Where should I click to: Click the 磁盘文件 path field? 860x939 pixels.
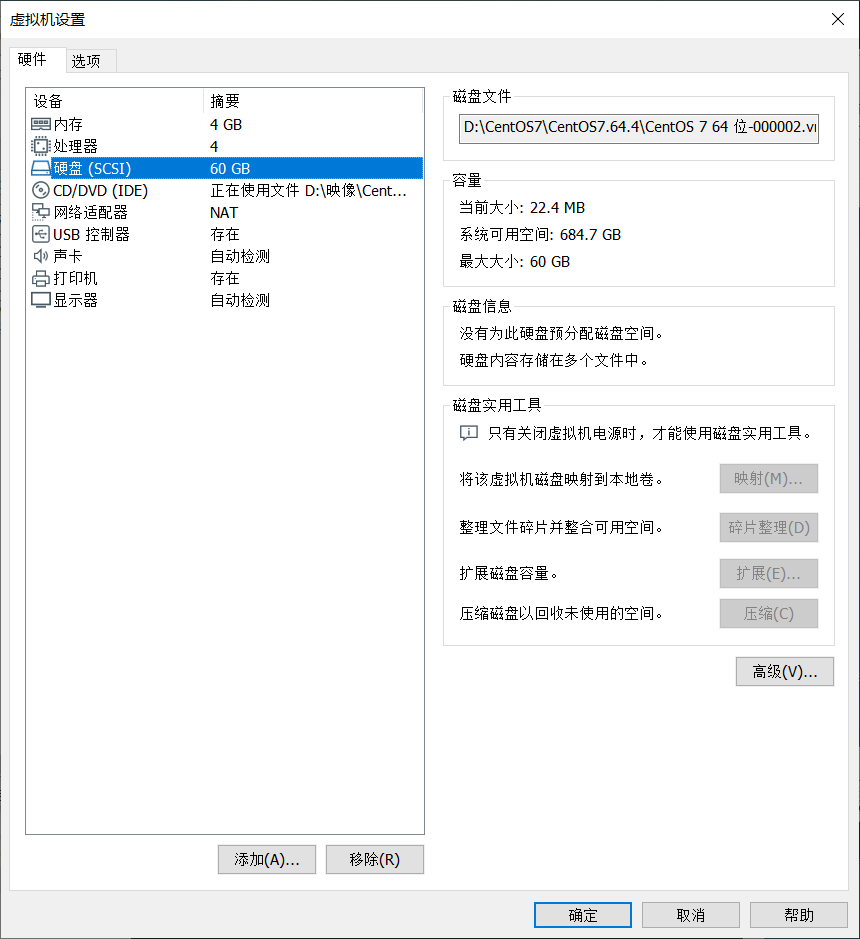(638, 129)
